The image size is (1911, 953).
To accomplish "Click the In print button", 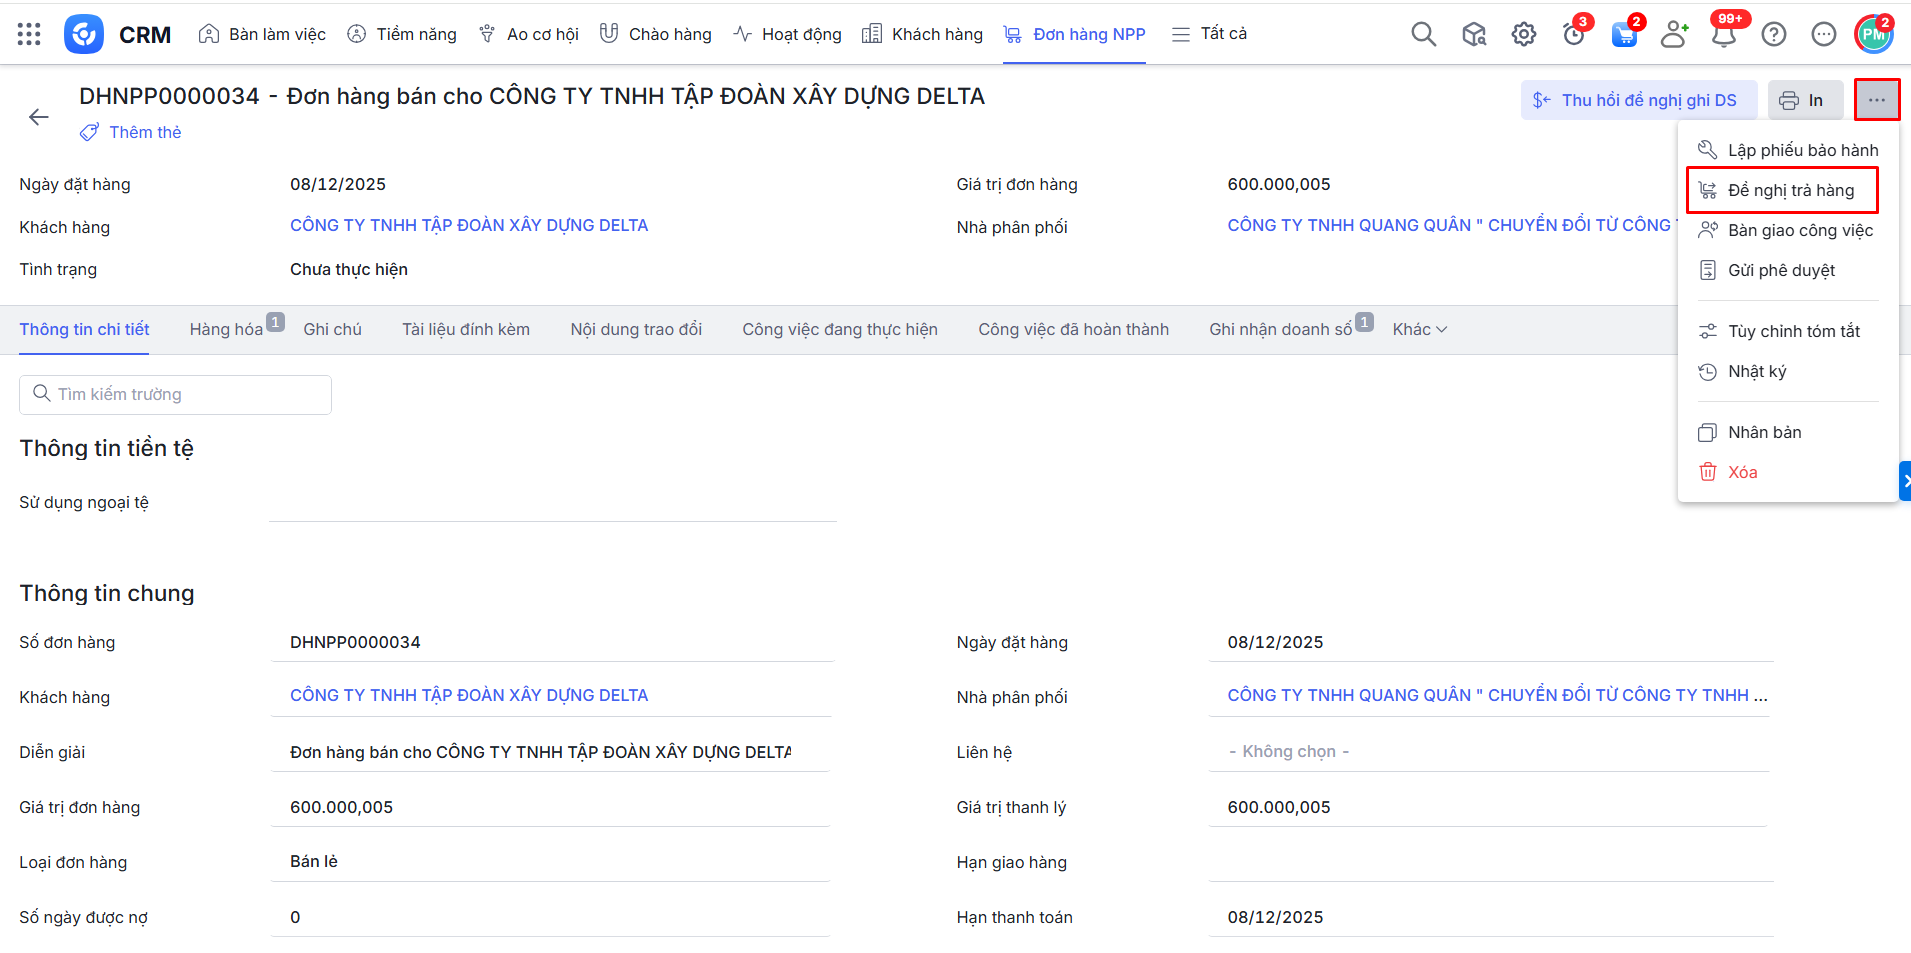I will click(1804, 100).
